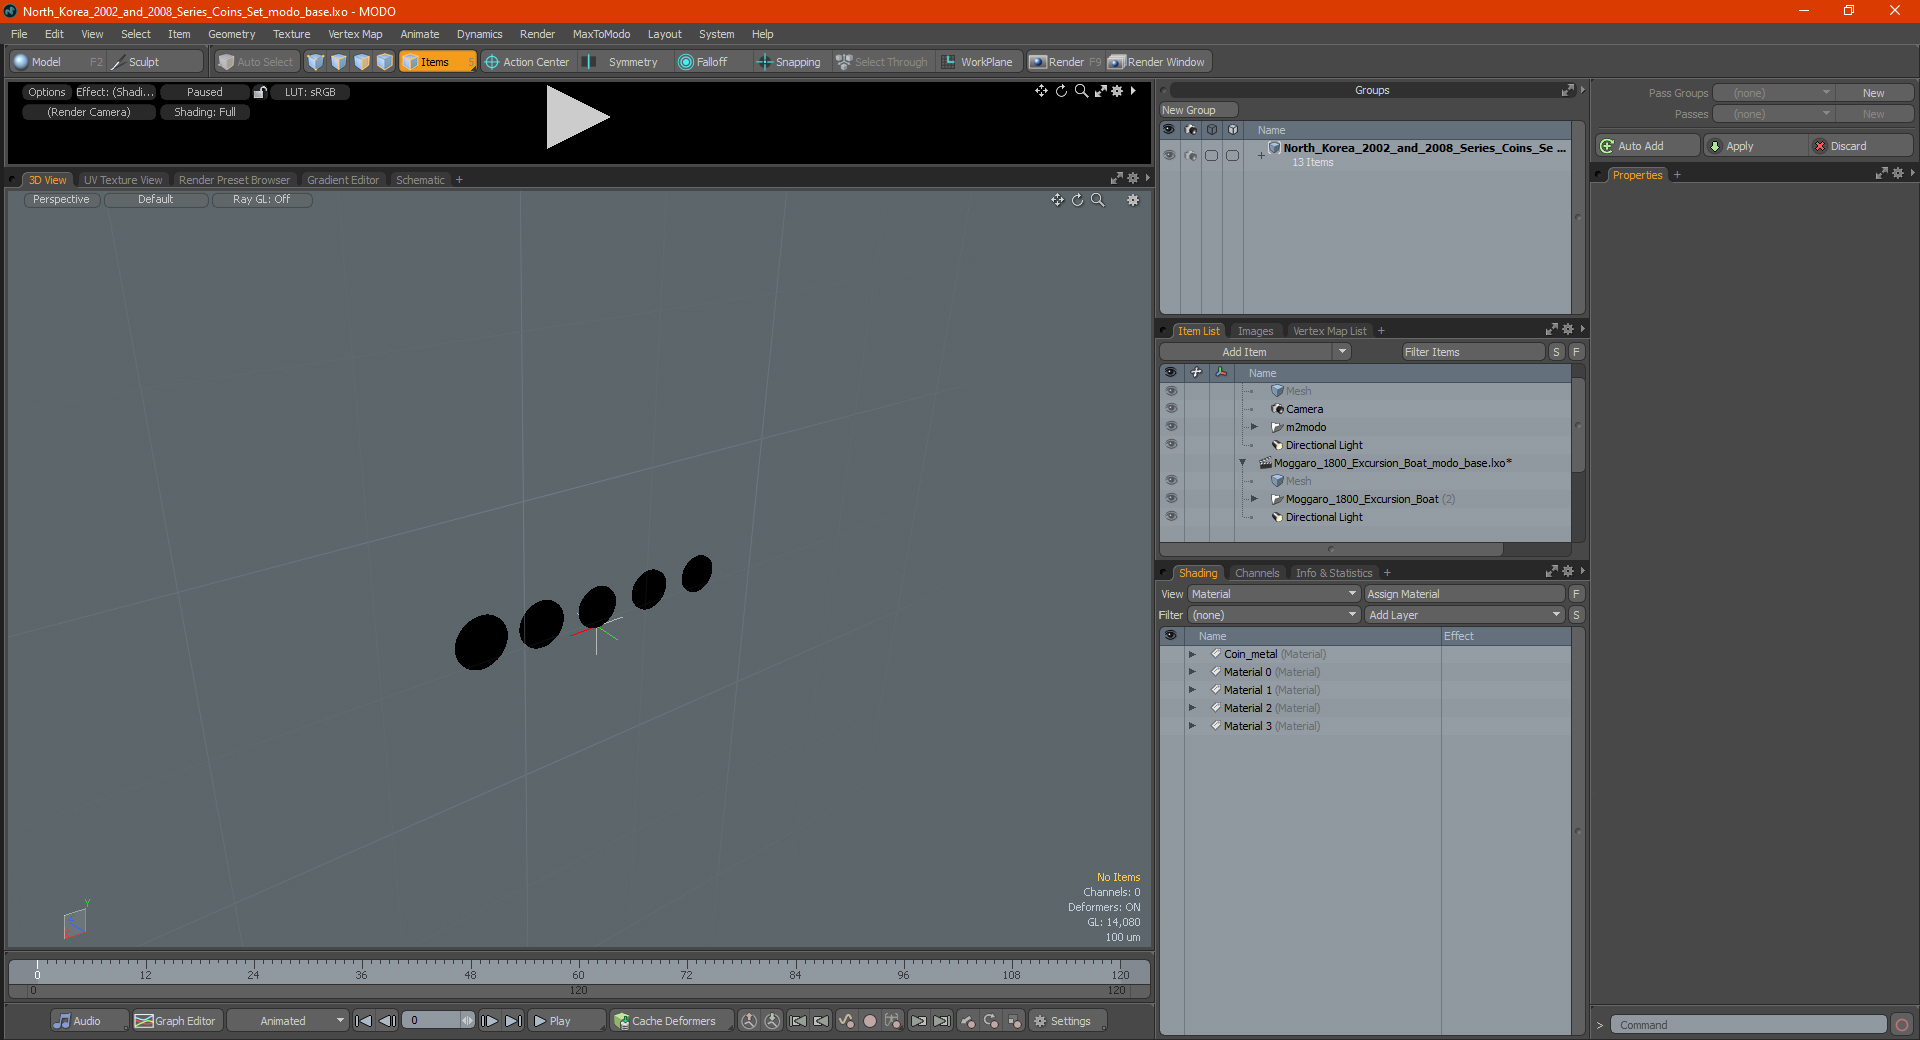Click the 3D viewport zoom magnifier icon
1920x1040 pixels.
(x=1098, y=200)
